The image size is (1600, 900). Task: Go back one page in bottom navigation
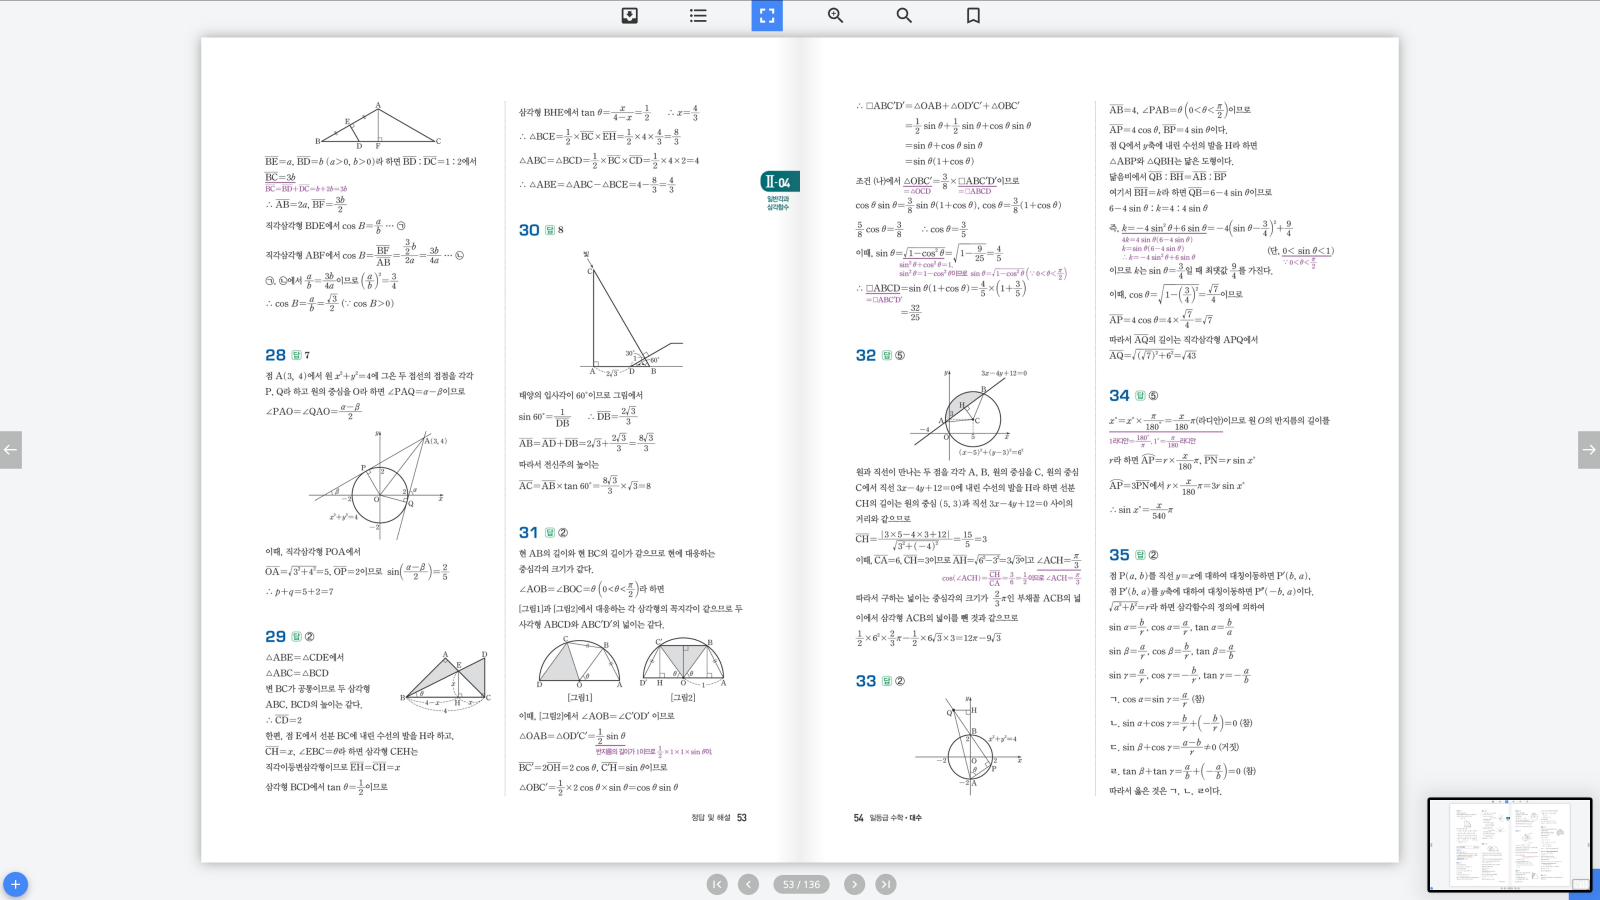pos(748,884)
